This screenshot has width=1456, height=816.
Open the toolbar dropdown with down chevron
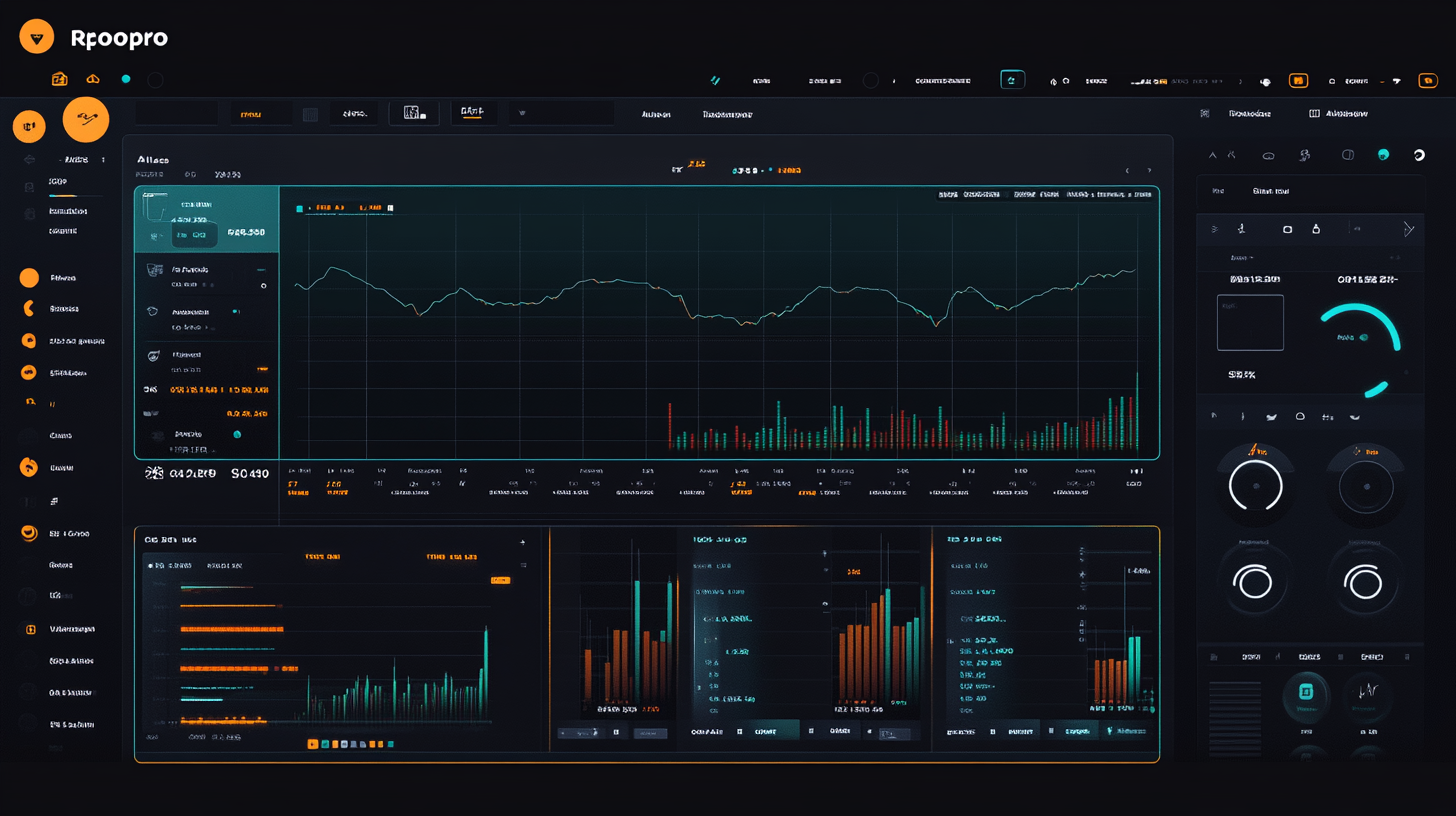[x=561, y=114]
